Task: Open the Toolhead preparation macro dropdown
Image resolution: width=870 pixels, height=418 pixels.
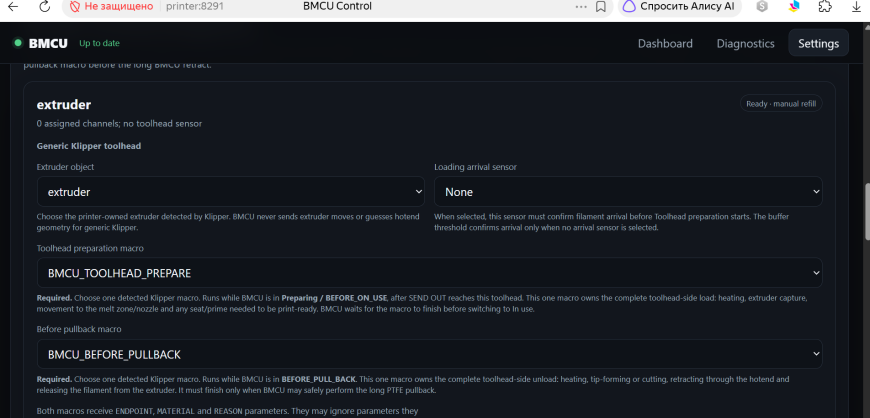Action: click(429, 273)
